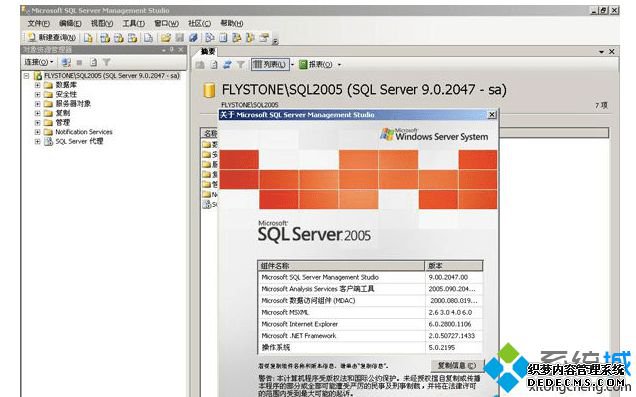Viewport: 636px width, 397px height.
Task: Select the Microsoft MSXML row
Action: (x=370, y=313)
